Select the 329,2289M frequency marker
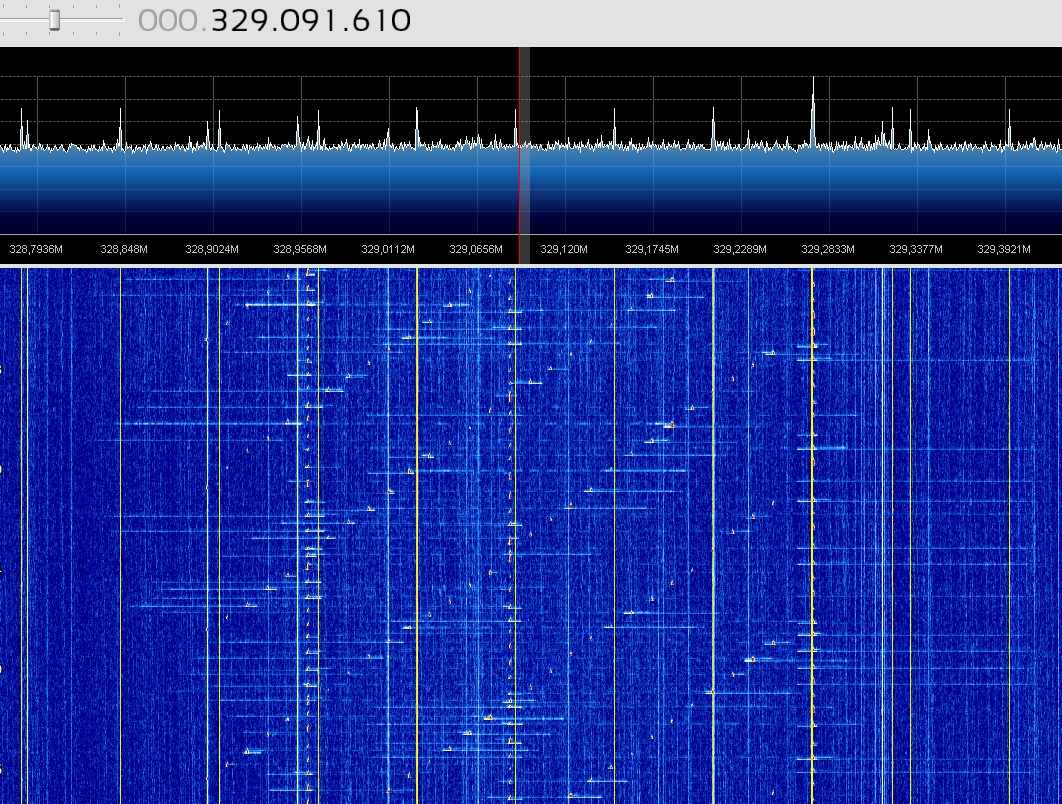The image size is (1062, 804). (x=740, y=249)
